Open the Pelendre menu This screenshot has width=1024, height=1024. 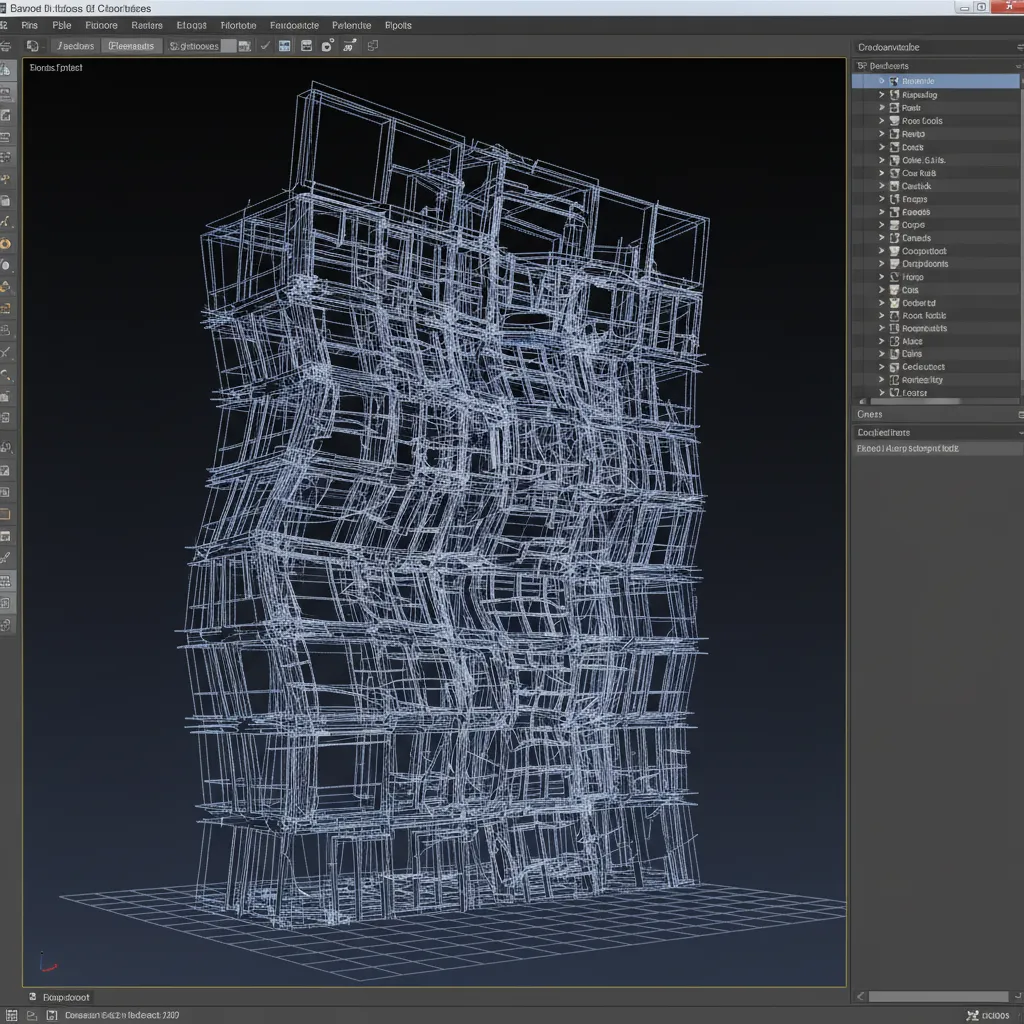pos(352,25)
